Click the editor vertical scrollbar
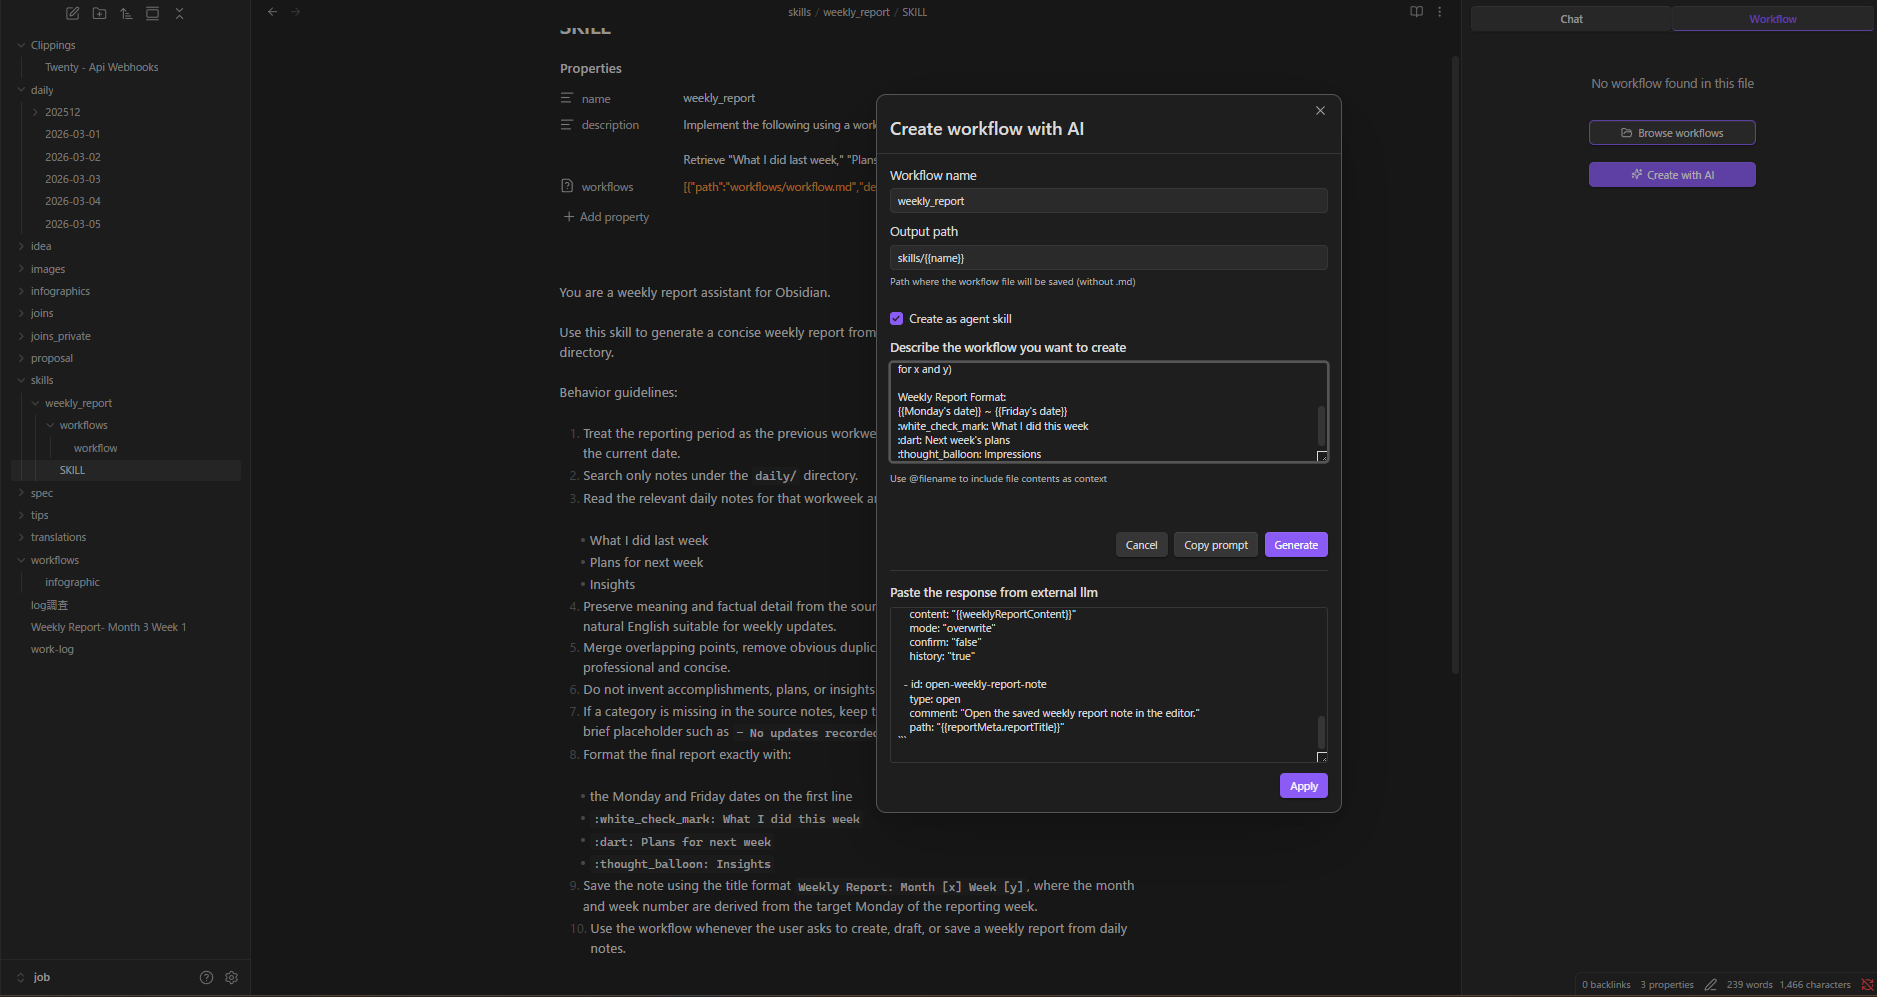The image size is (1877, 997). [x=1455, y=365]
